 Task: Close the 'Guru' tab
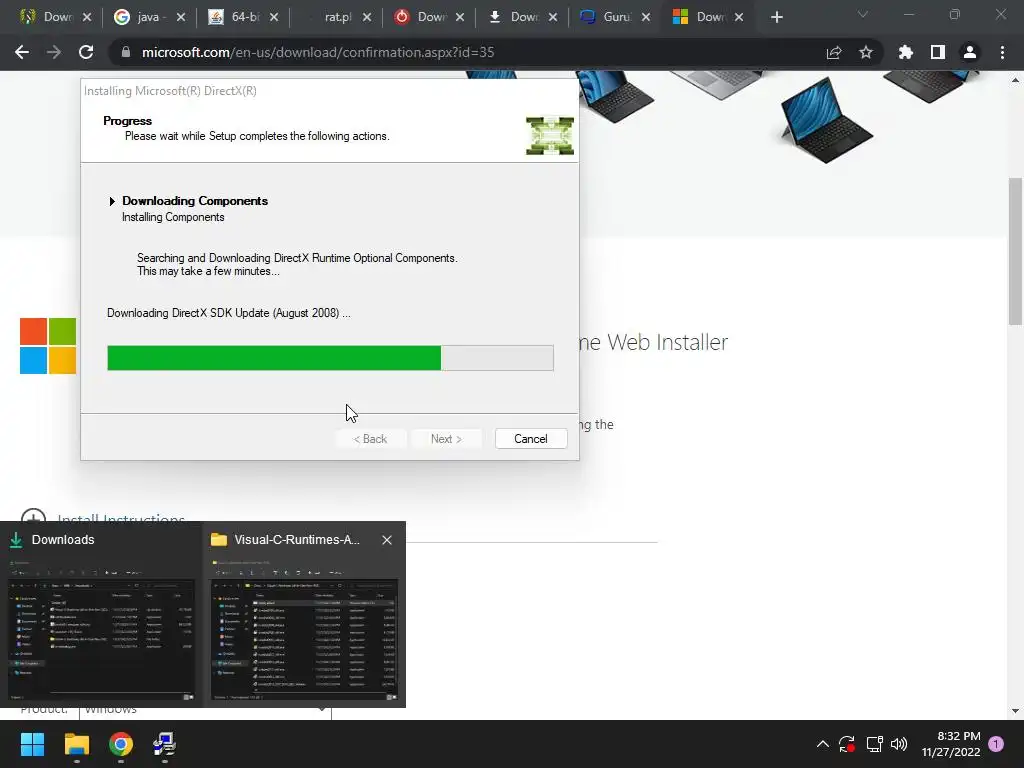click(x=646, y=17)
